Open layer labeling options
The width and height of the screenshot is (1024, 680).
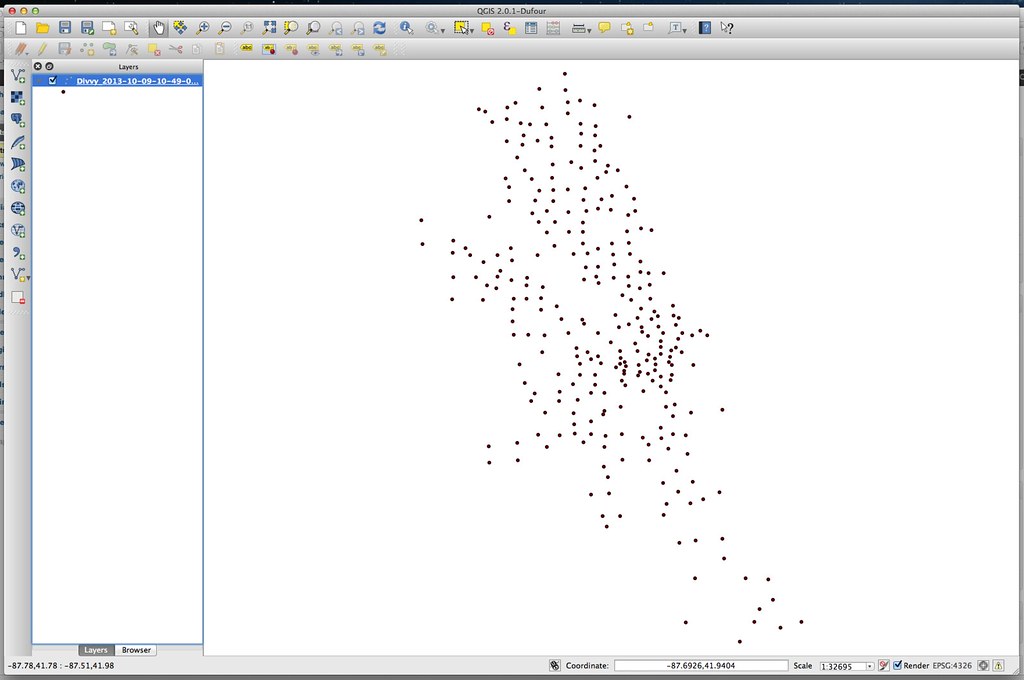click(x=246, y=48)
